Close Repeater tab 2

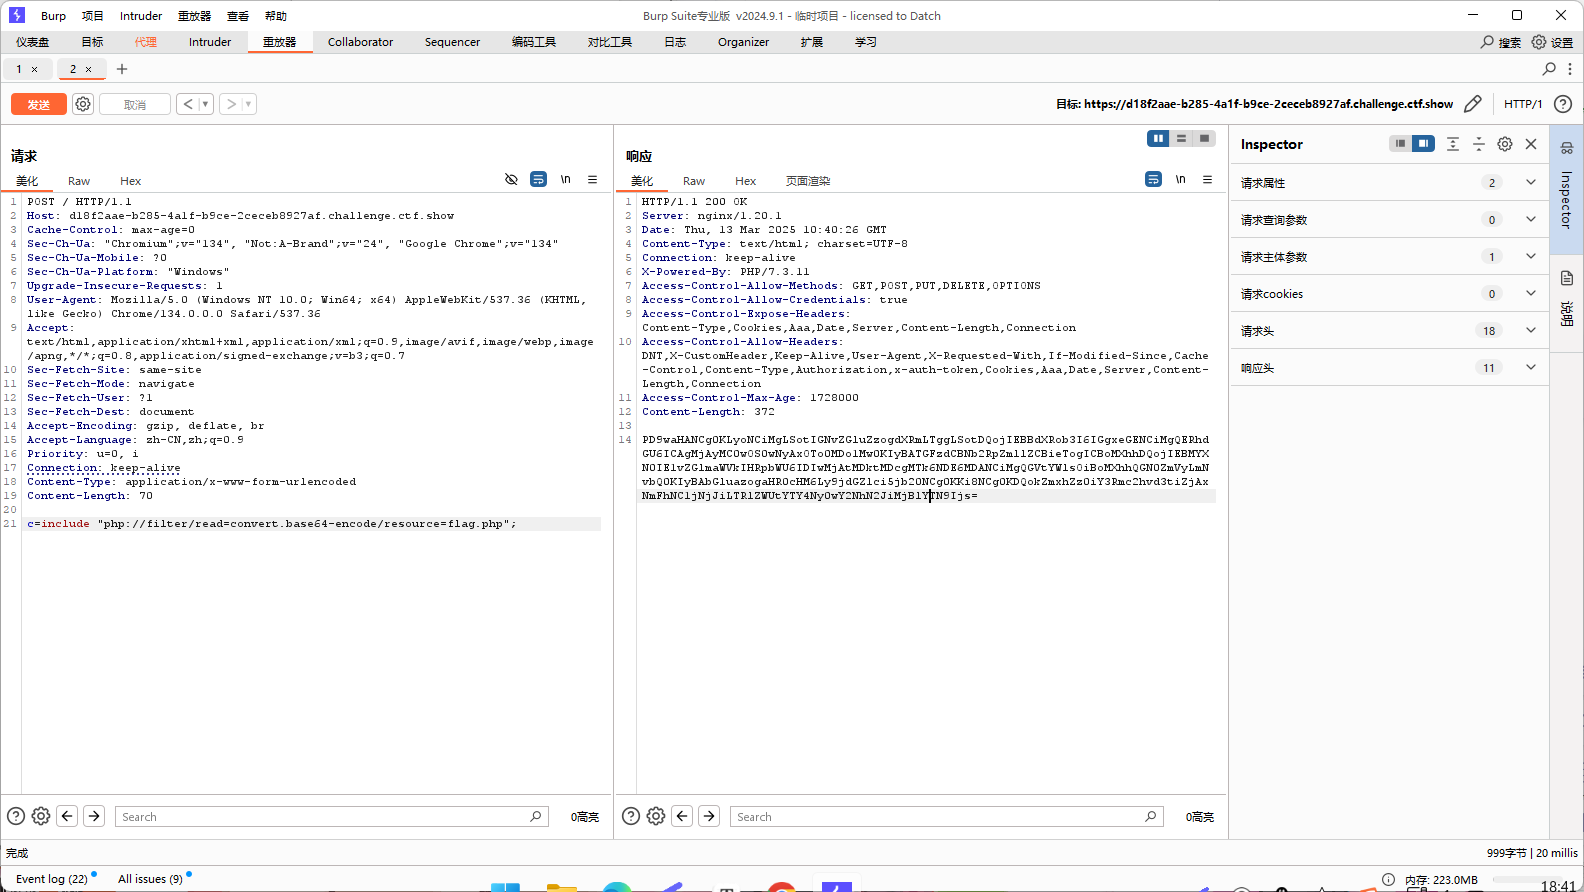[x=88, y=69]
